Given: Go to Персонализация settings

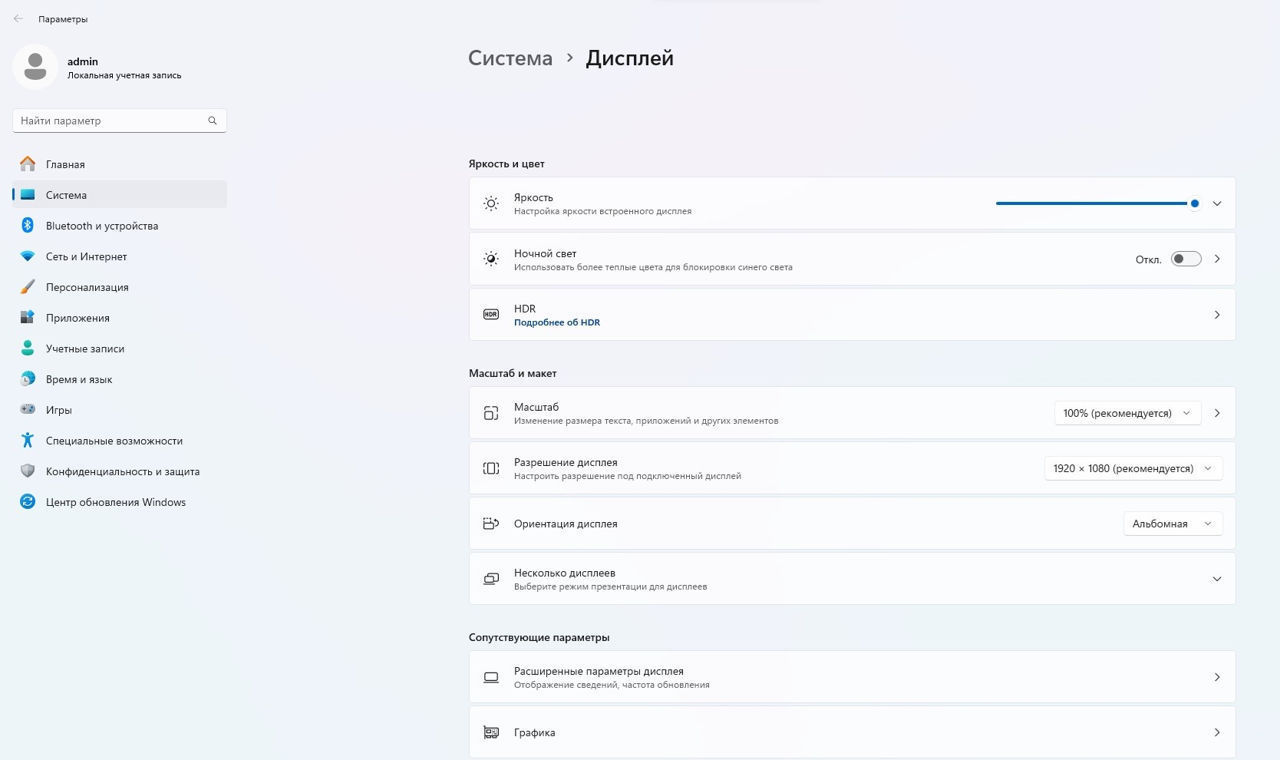Looking at the screenshot, I should point(87,287).
